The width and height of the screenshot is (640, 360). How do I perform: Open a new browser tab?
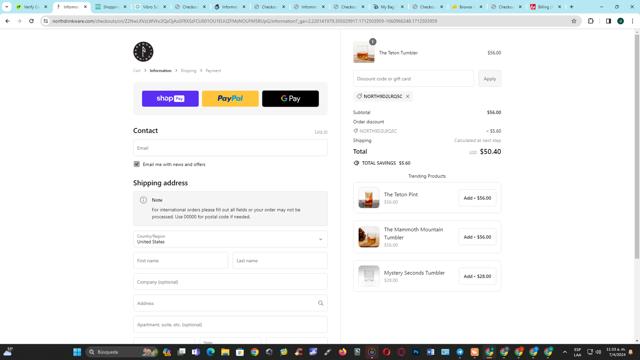571,7
